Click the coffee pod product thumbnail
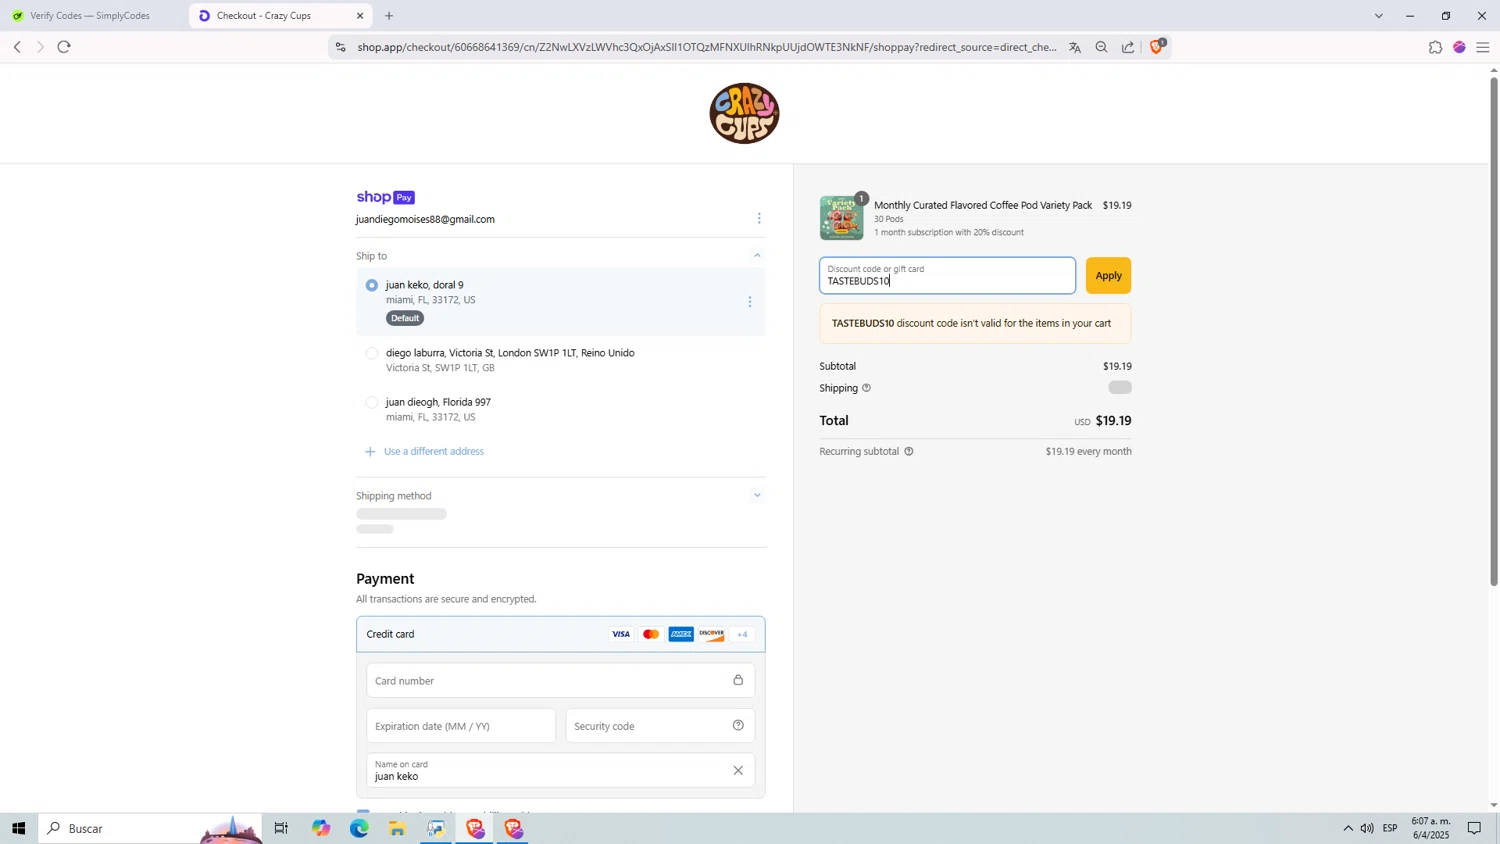1500x844 pixels. 841,218
